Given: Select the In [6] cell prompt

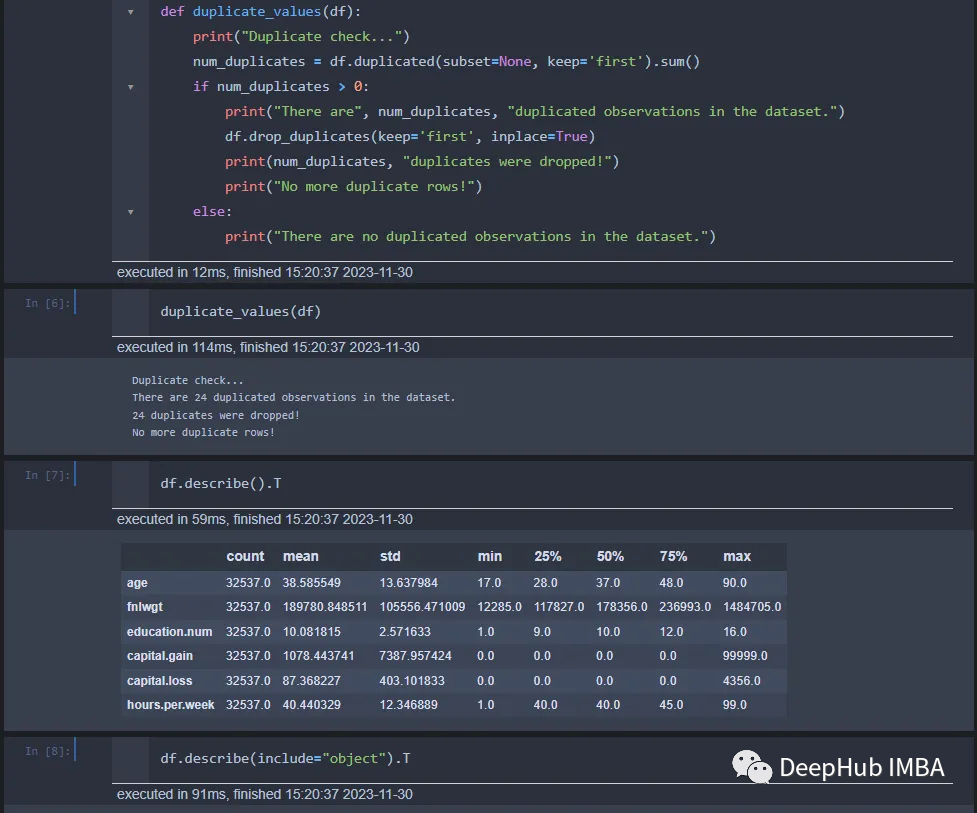Looking at the screenshot, I should pyautogui.click(x=48, y=303).
